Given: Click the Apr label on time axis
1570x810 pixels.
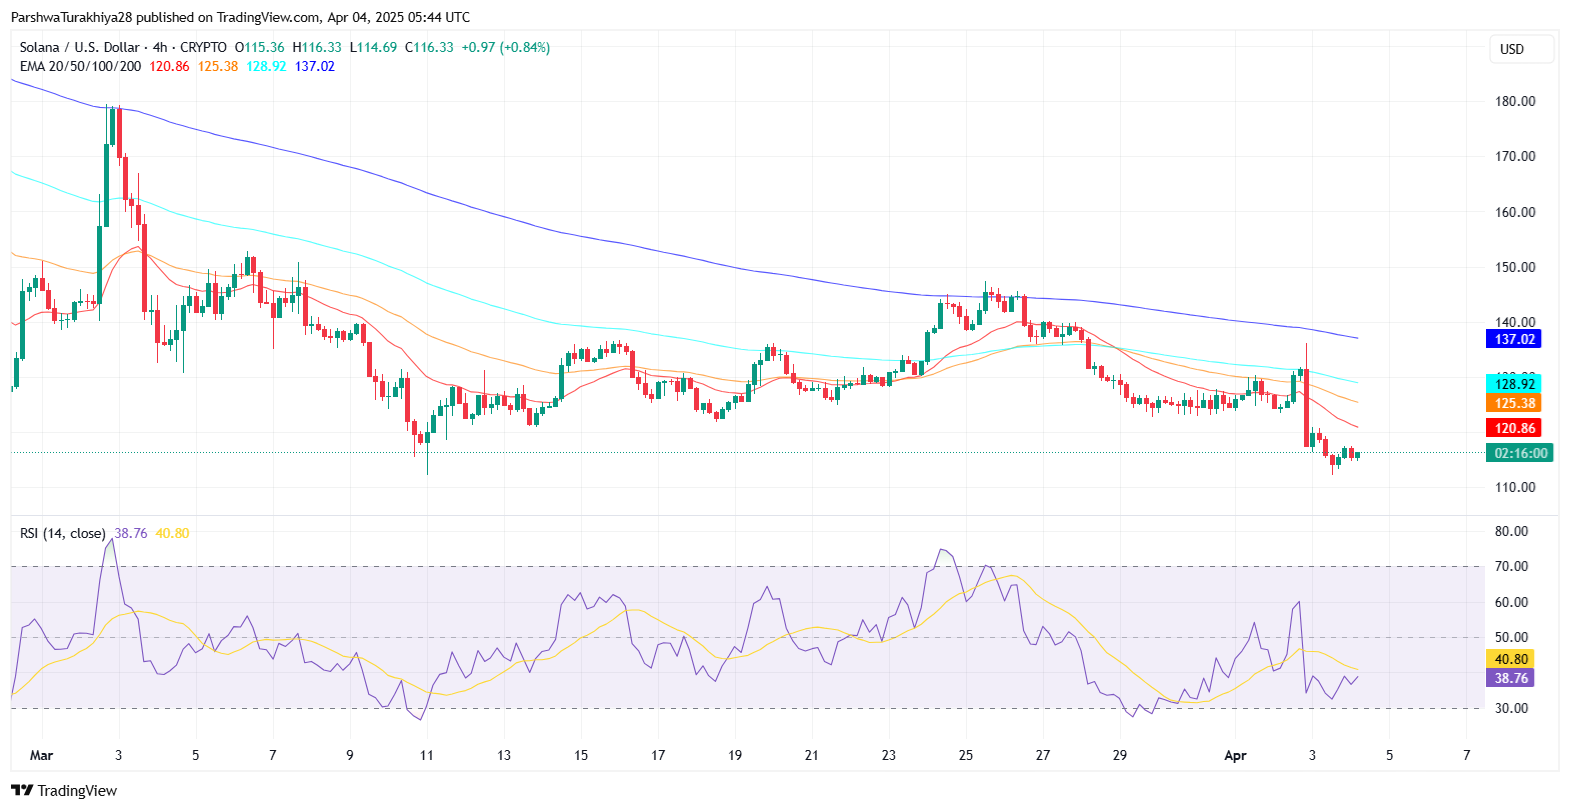Looking at the screenshot, I should [x=1235, y=755].
